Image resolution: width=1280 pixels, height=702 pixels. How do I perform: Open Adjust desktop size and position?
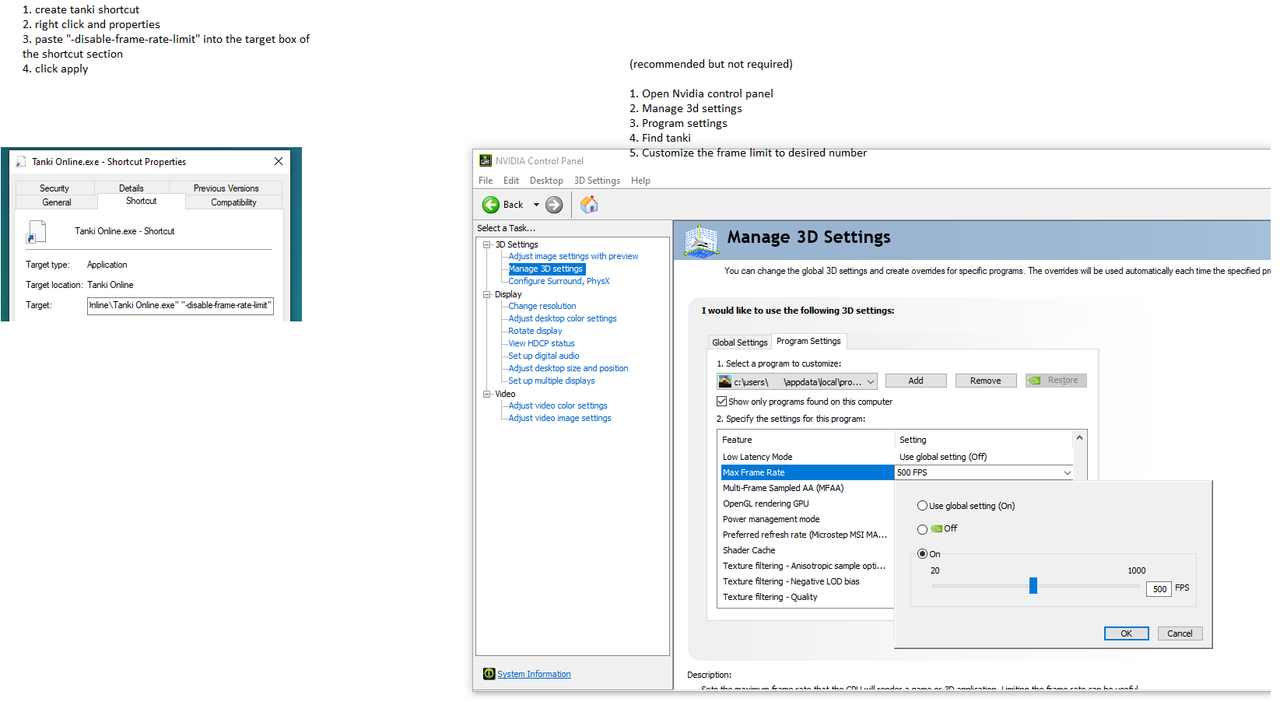(568, 368)
